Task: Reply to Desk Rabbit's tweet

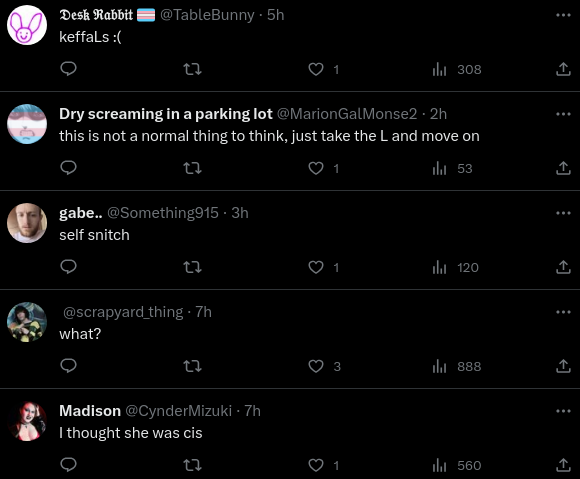Action: click(x=68, y=69)
